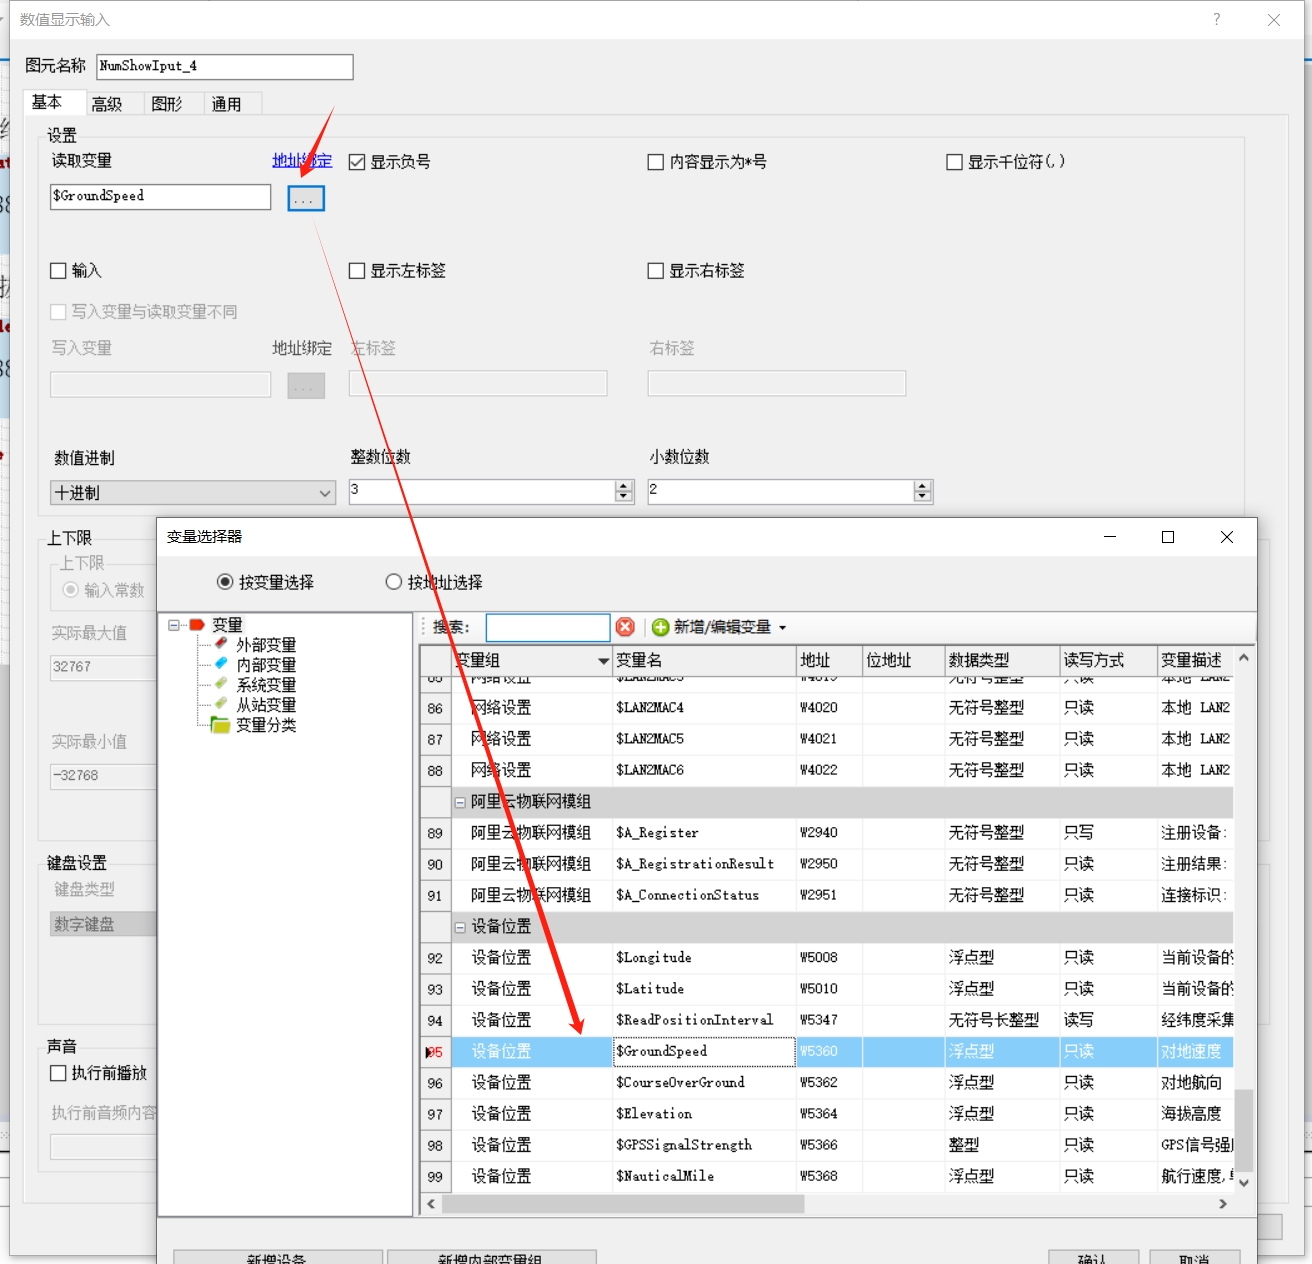Select the $ReadPositionInterval variable row
This screenshot has height=1264, width=1312.
pos(827,1020)
